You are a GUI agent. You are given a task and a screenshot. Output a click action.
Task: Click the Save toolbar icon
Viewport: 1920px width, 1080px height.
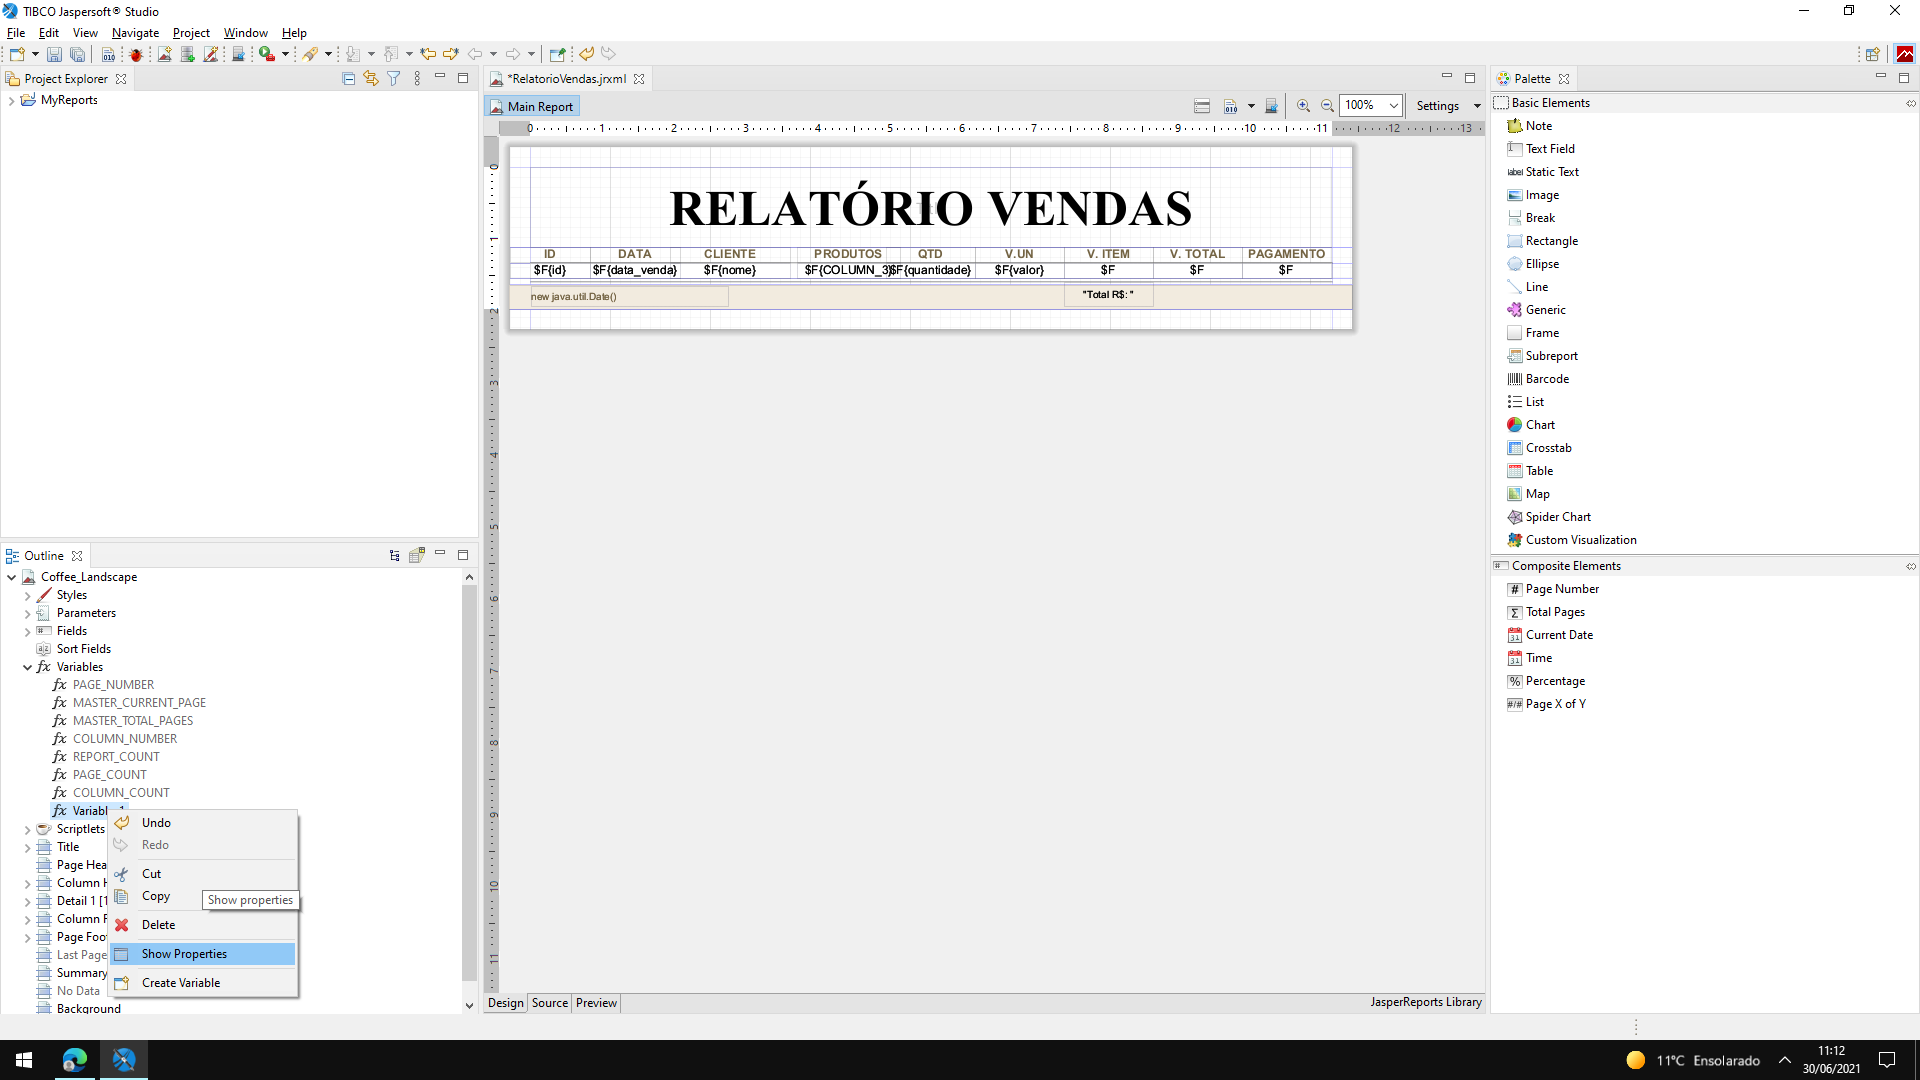pyautogui.click(x=54, y=54)
